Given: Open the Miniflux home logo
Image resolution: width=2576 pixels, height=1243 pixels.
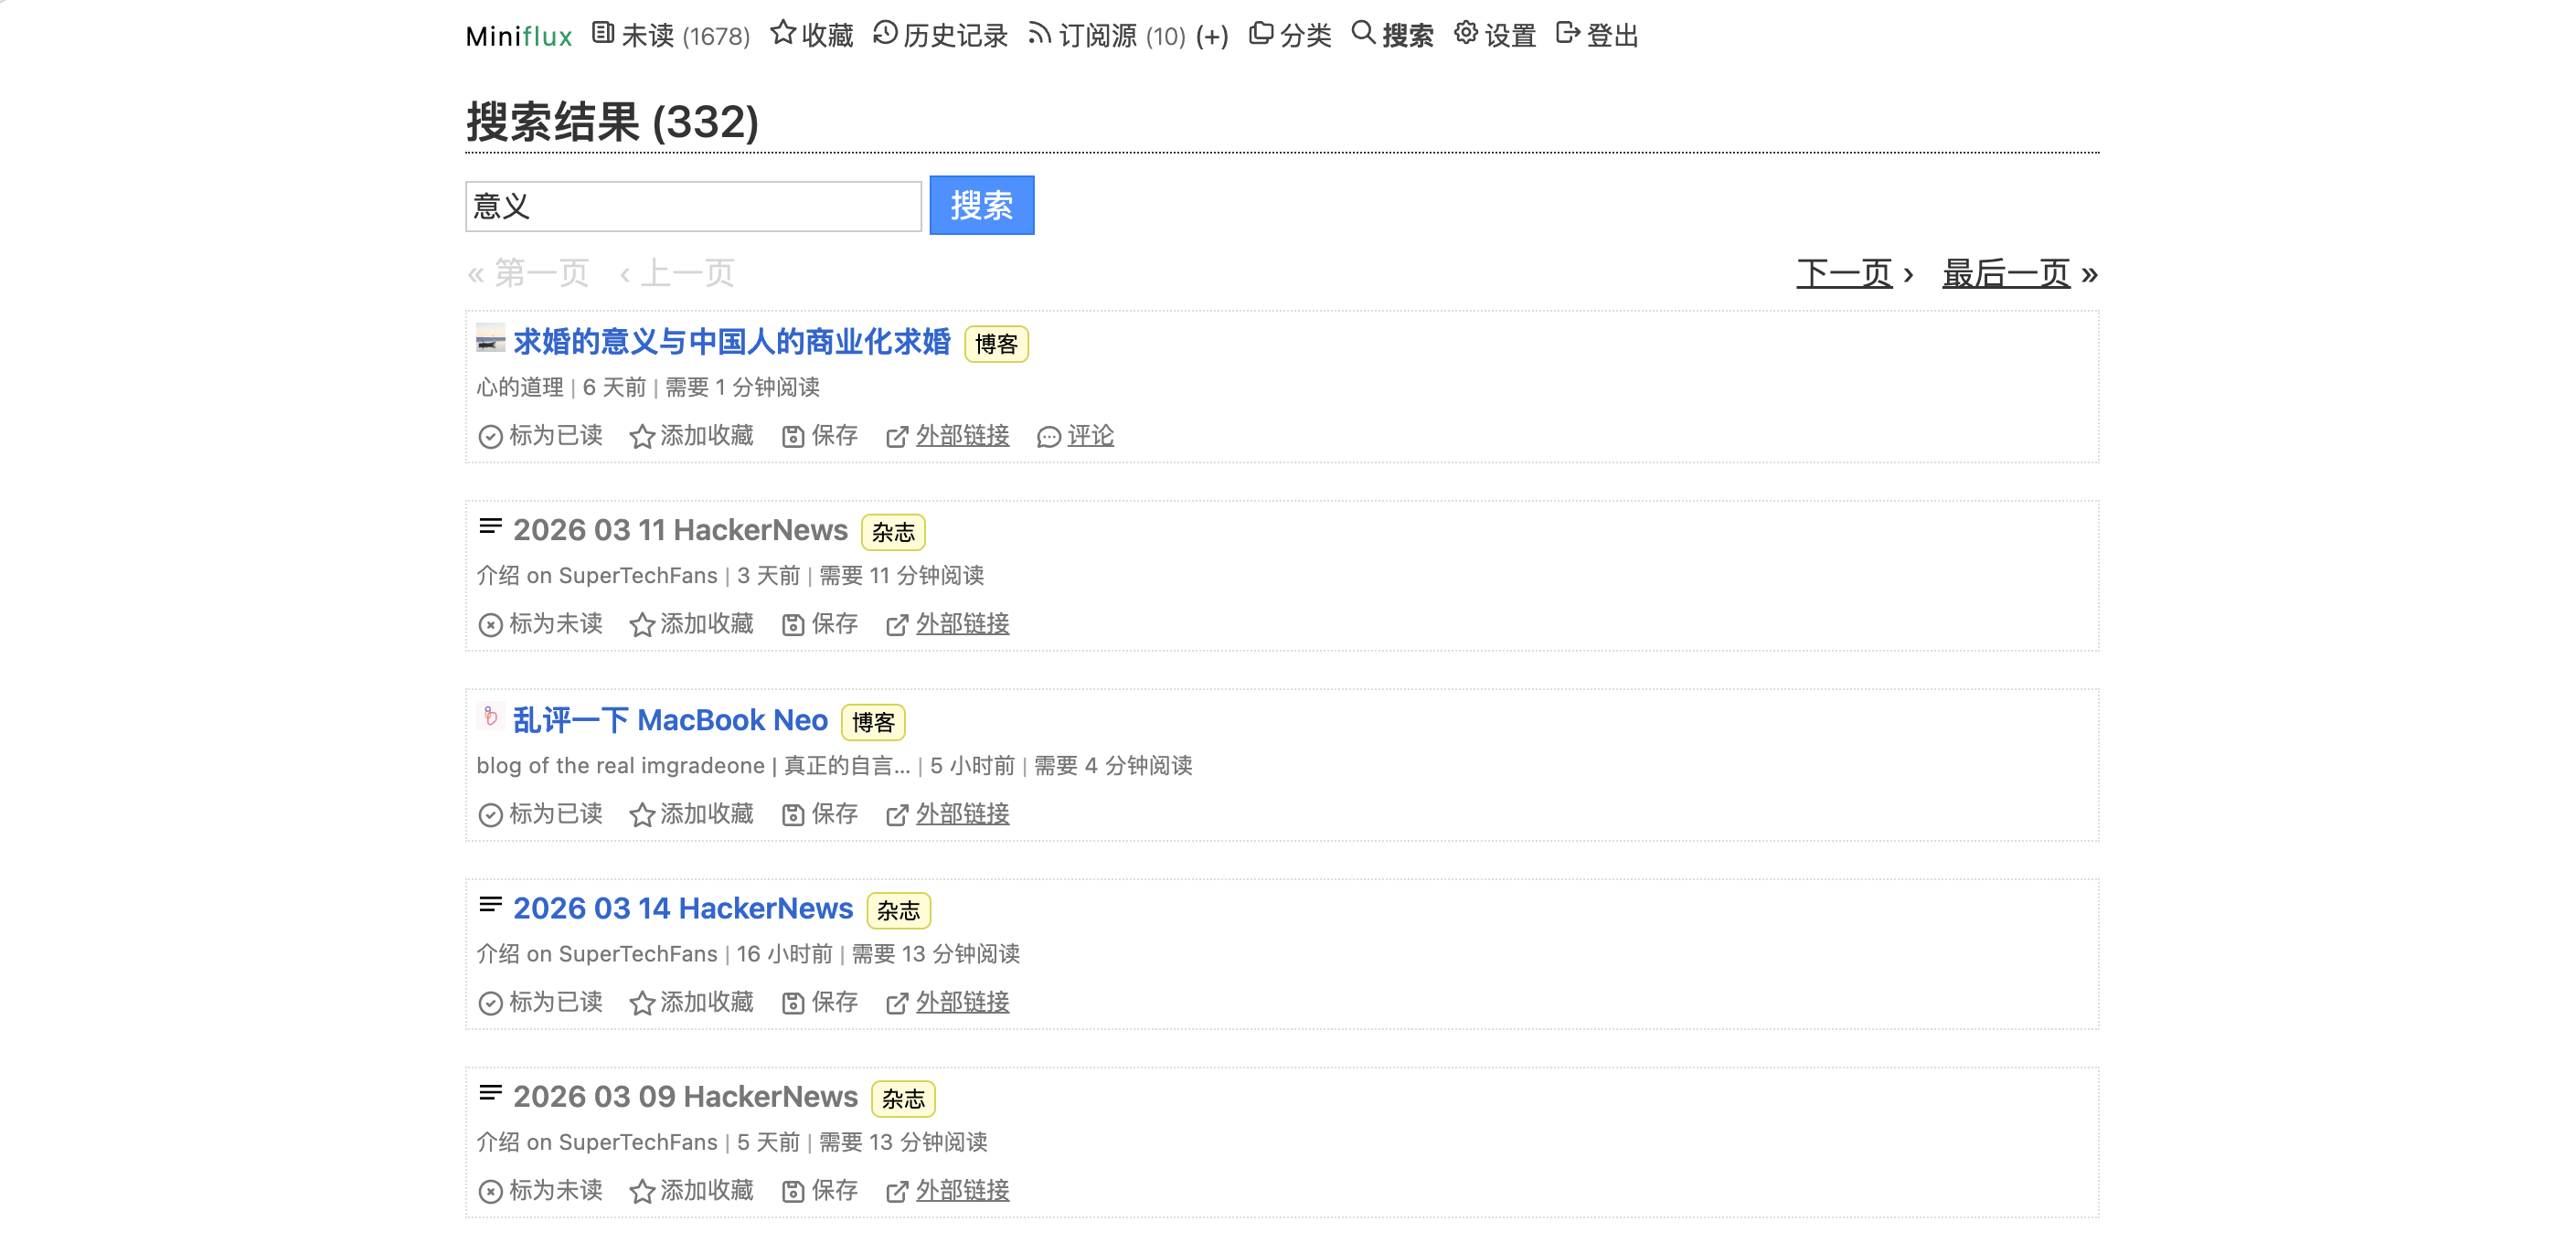Looking at the screenshot, I should (518, 37).
